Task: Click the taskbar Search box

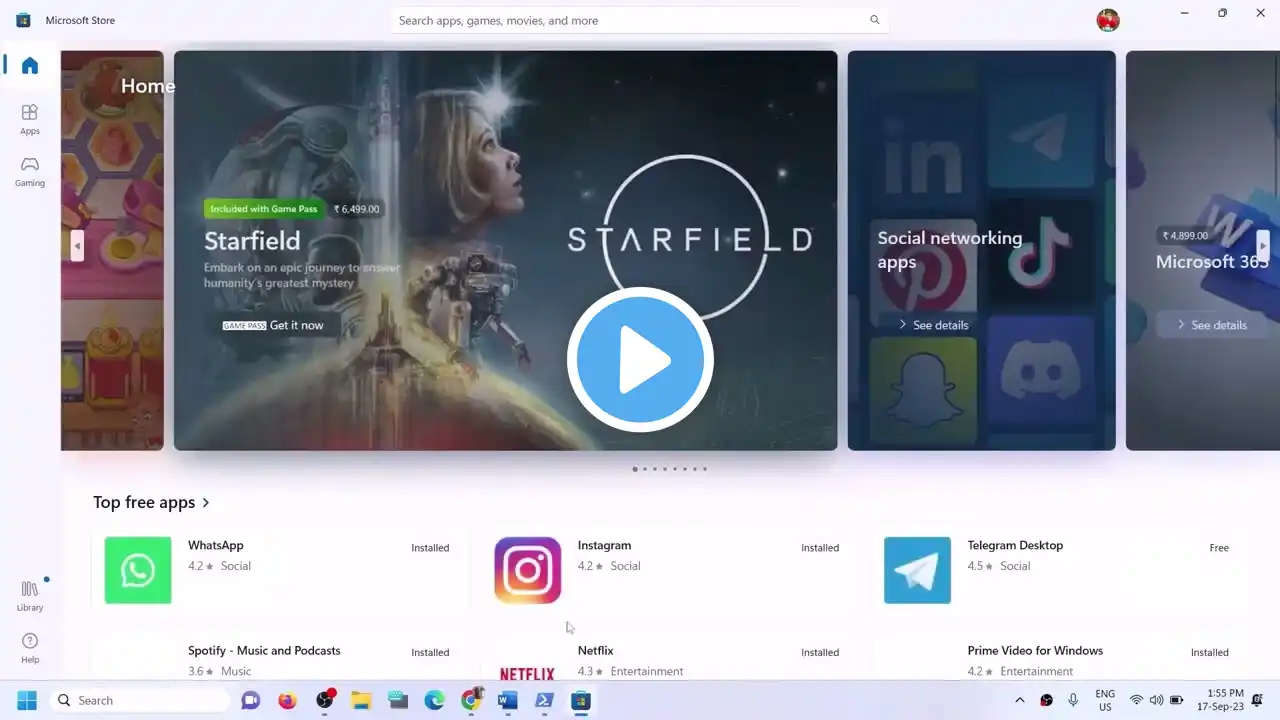Action: pyautogui.click(x=140, y=700)
